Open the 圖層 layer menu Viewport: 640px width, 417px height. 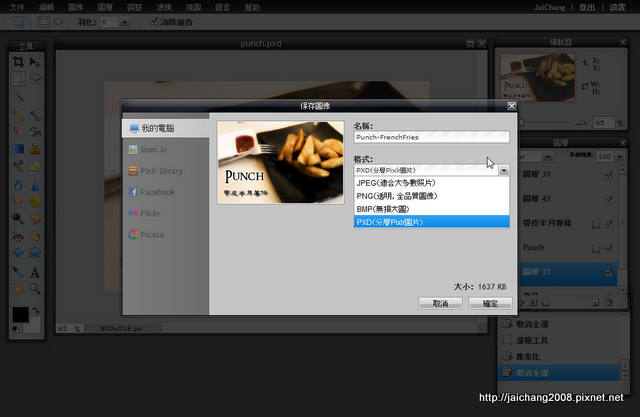tap(105, 7)
